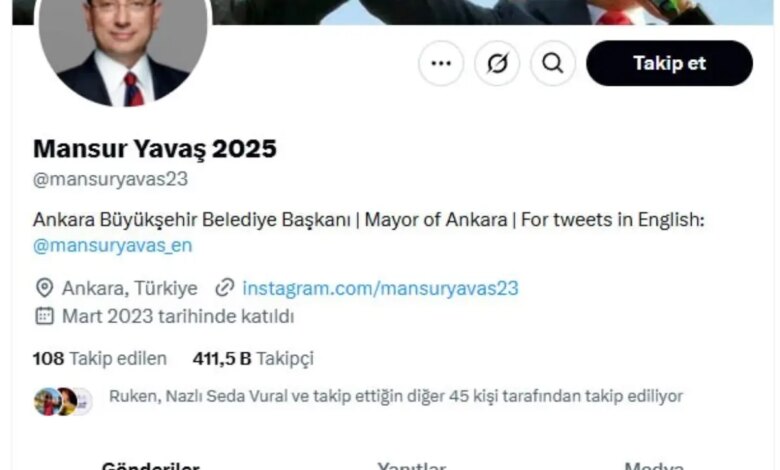Open the three-dot more options menu
This screenshot has width=780, height=470.
pos(441,63)
